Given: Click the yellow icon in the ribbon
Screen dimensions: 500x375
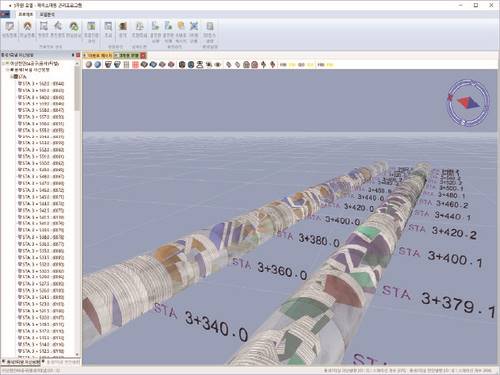Looking at the screenshot, I should pos(181,26).
